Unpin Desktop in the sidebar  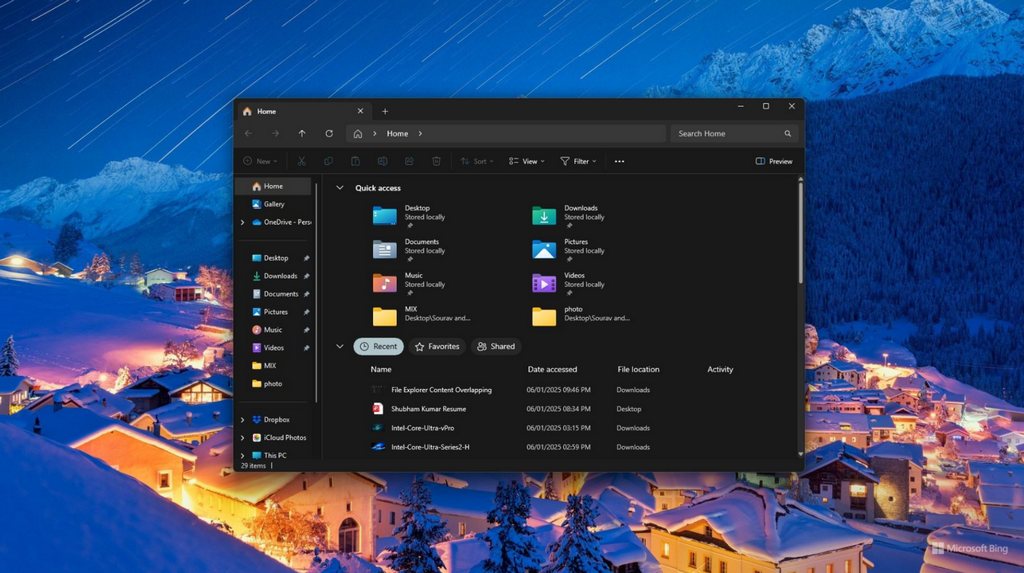(x=306, y=258)
